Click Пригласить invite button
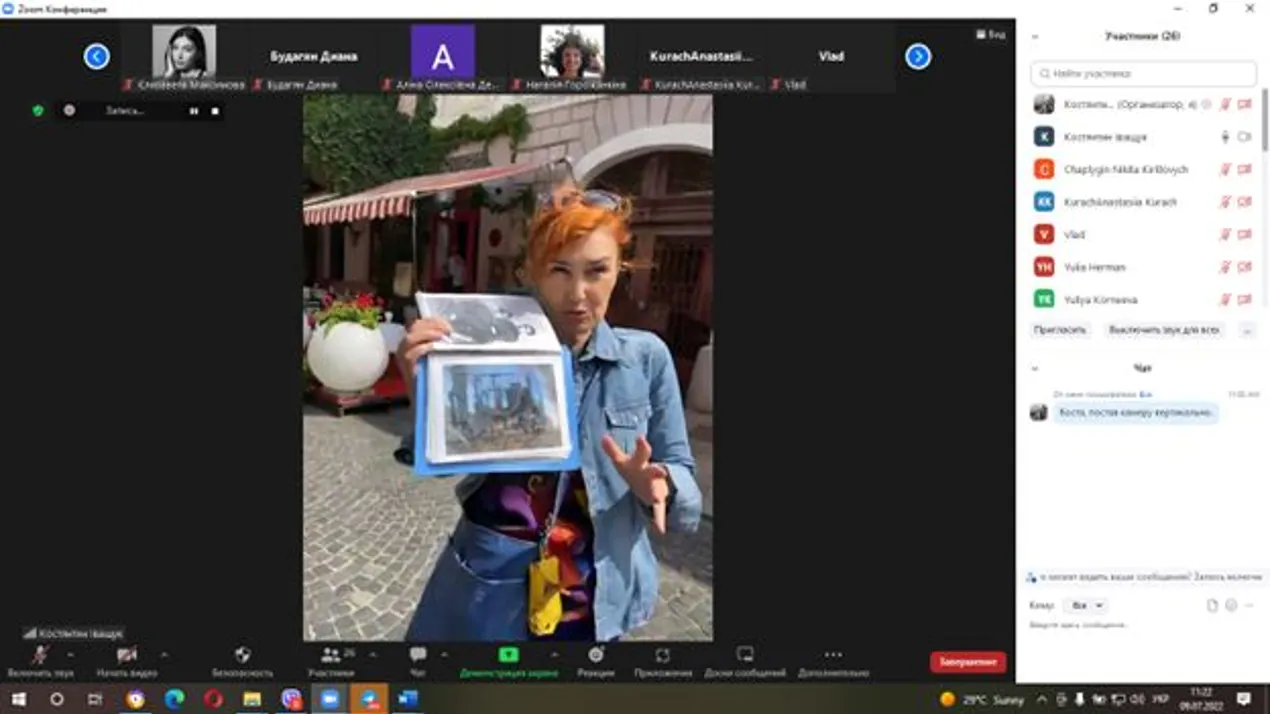Screen dimensions: 1270x714 coord(1060,330)
